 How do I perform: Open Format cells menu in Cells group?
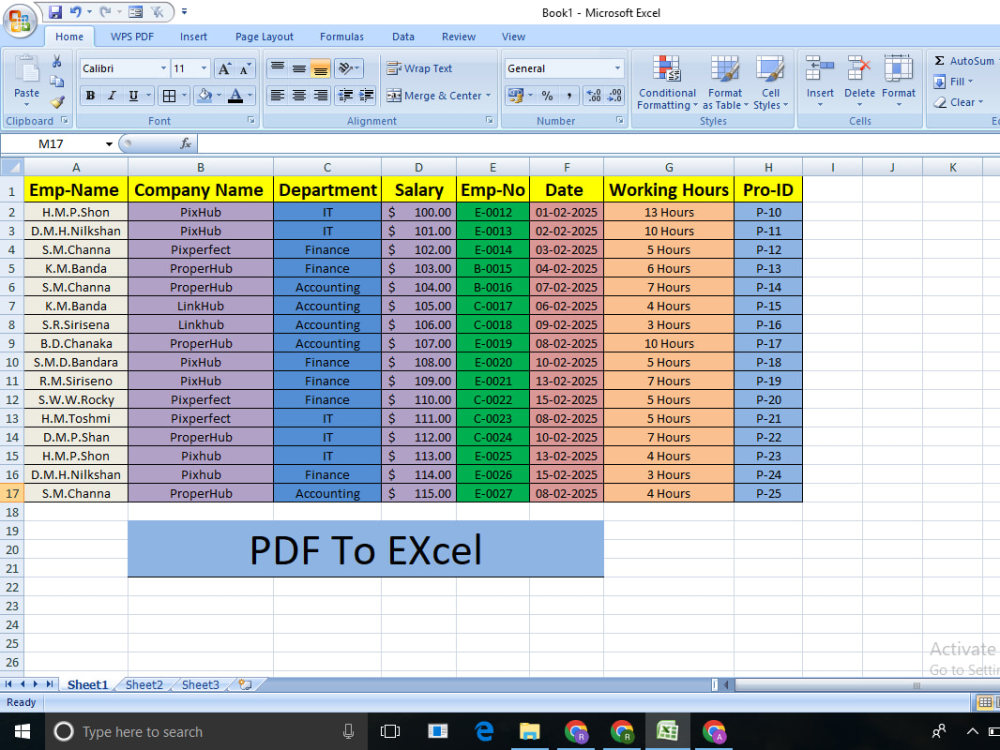(898, 81)
